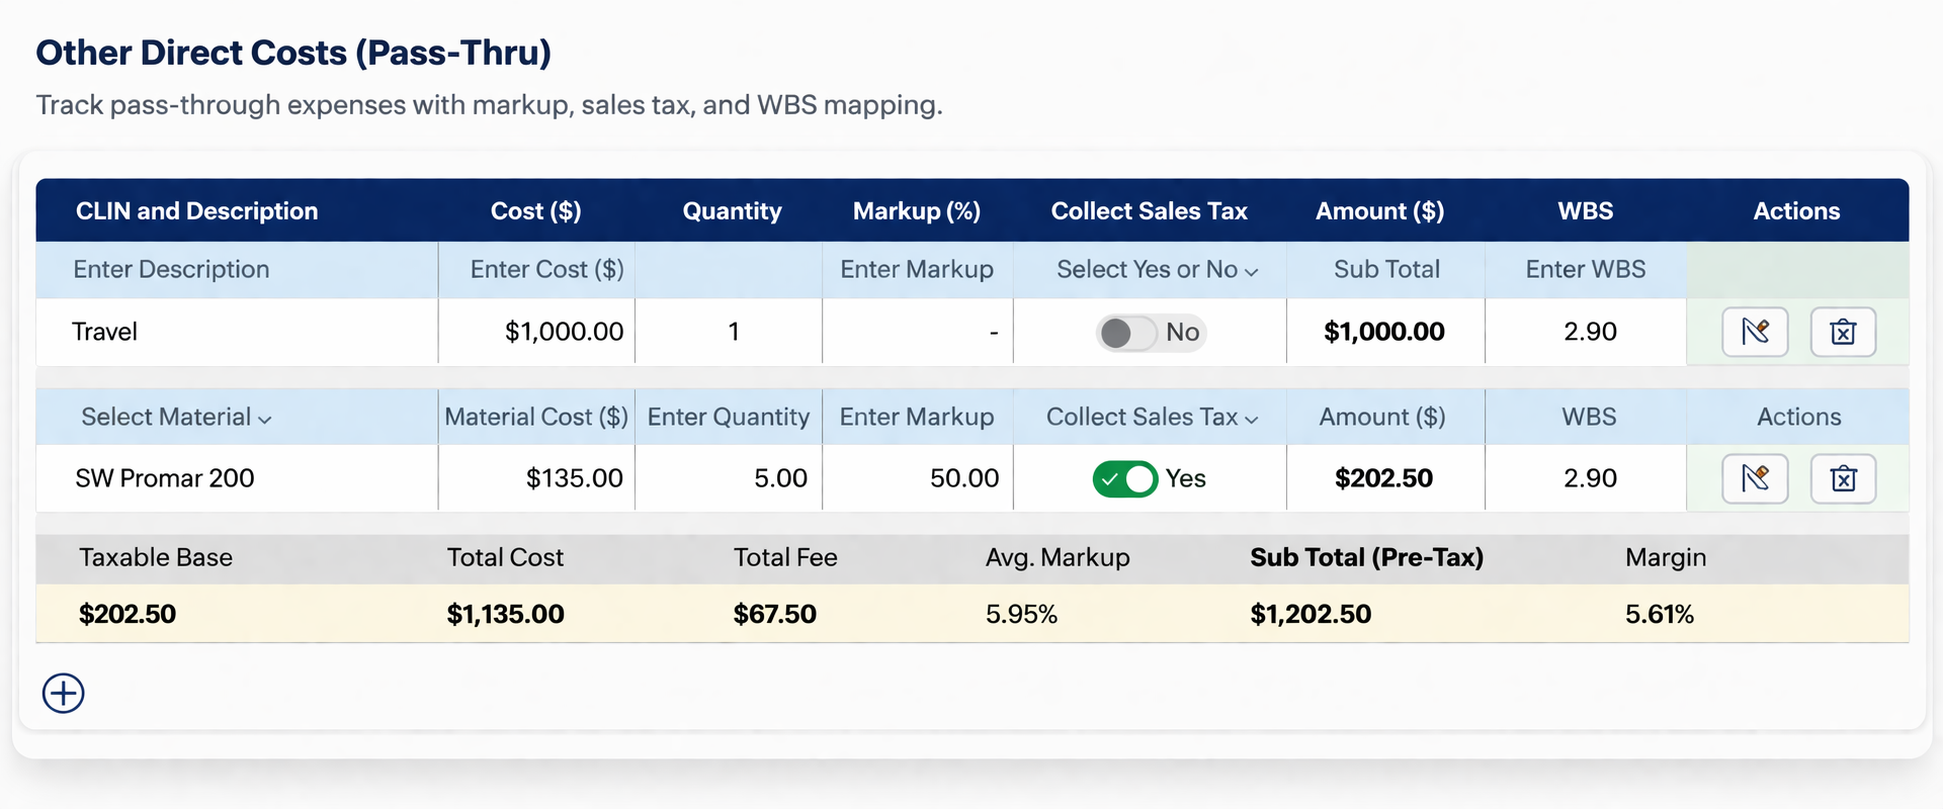Select the Total Fee value $67.50
The image size is (1943, 809).
click(x=775, y=614)
